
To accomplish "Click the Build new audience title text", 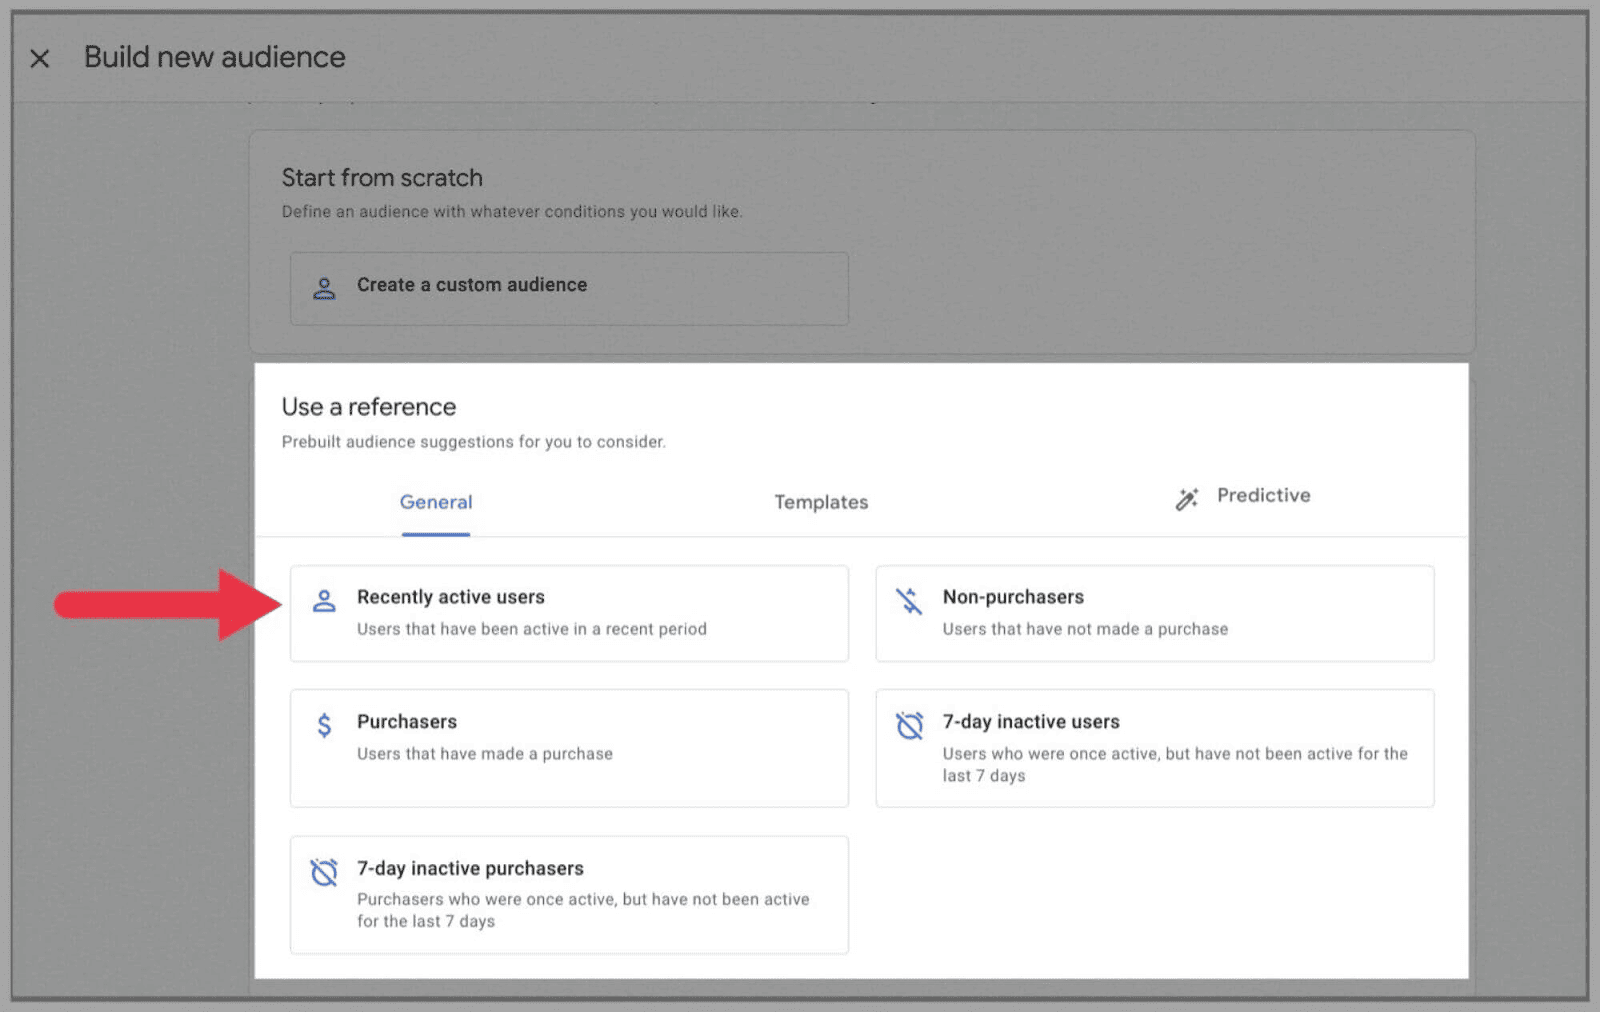I will pyautogui.click(x=215, y=57).
